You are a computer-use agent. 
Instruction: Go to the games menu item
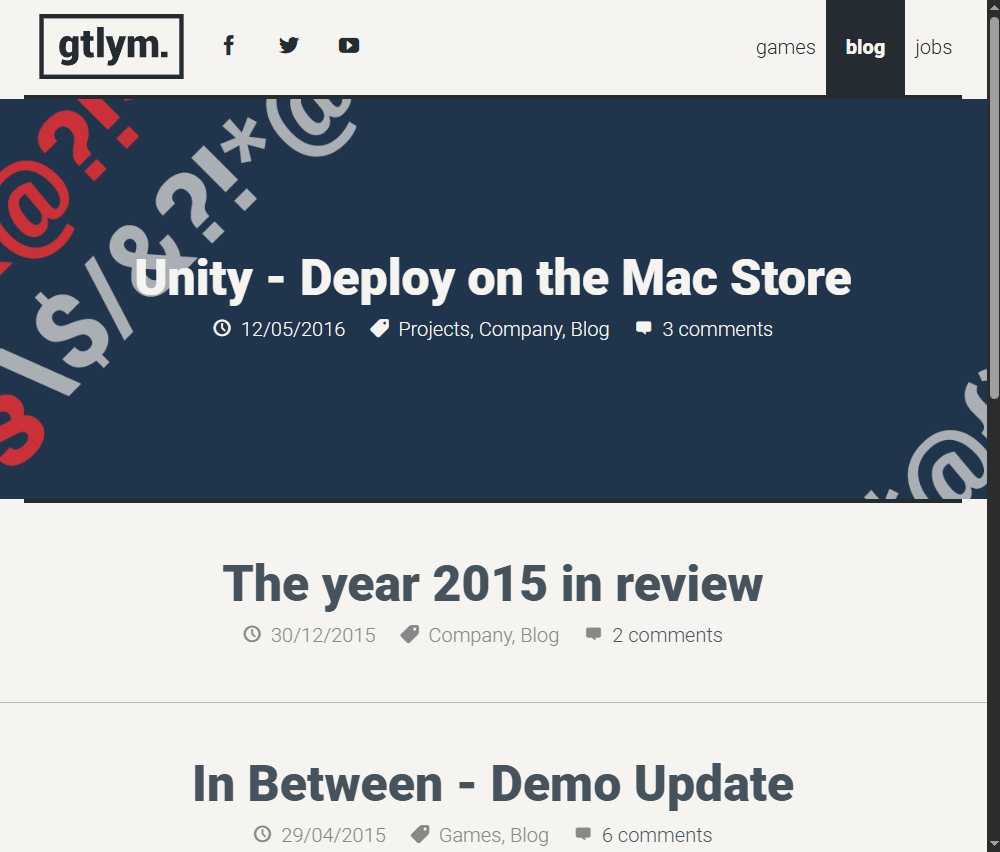[786, 47]
